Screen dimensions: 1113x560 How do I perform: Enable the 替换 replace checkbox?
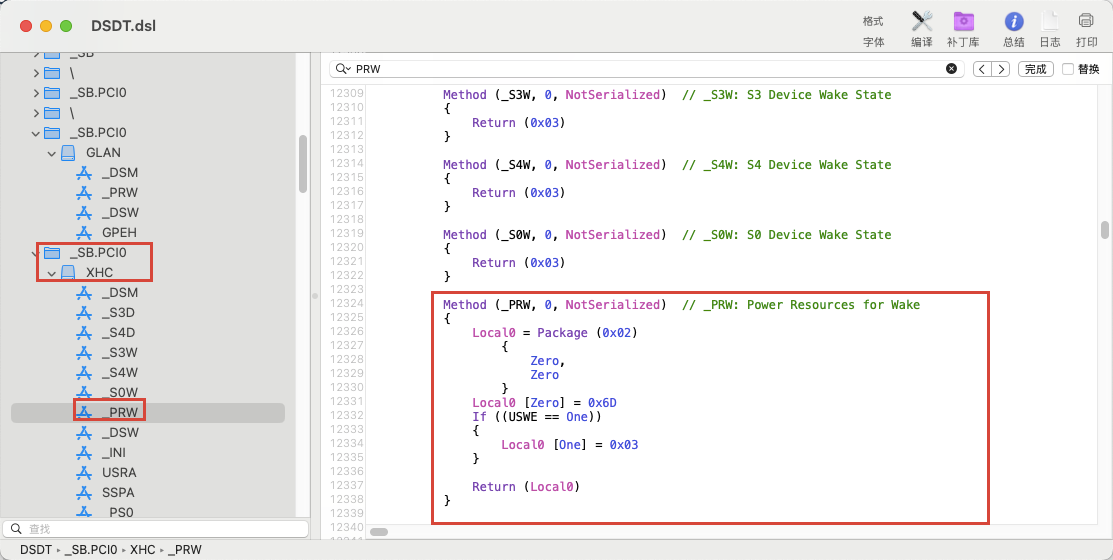point(1068,69)
